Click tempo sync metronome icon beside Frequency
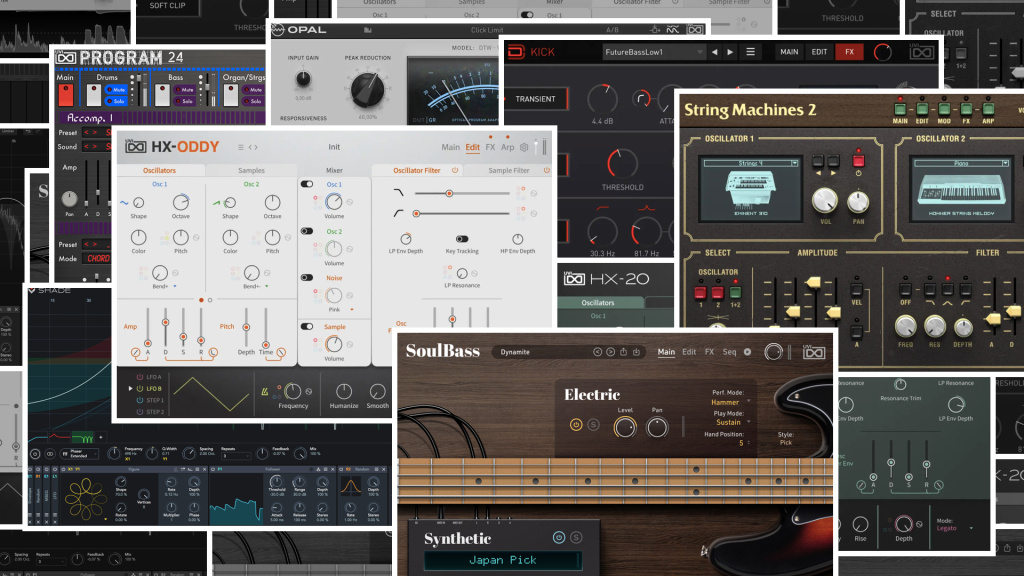Image resolution: width=1024 pixels, height=576 pixels. (x=264, y=392)
